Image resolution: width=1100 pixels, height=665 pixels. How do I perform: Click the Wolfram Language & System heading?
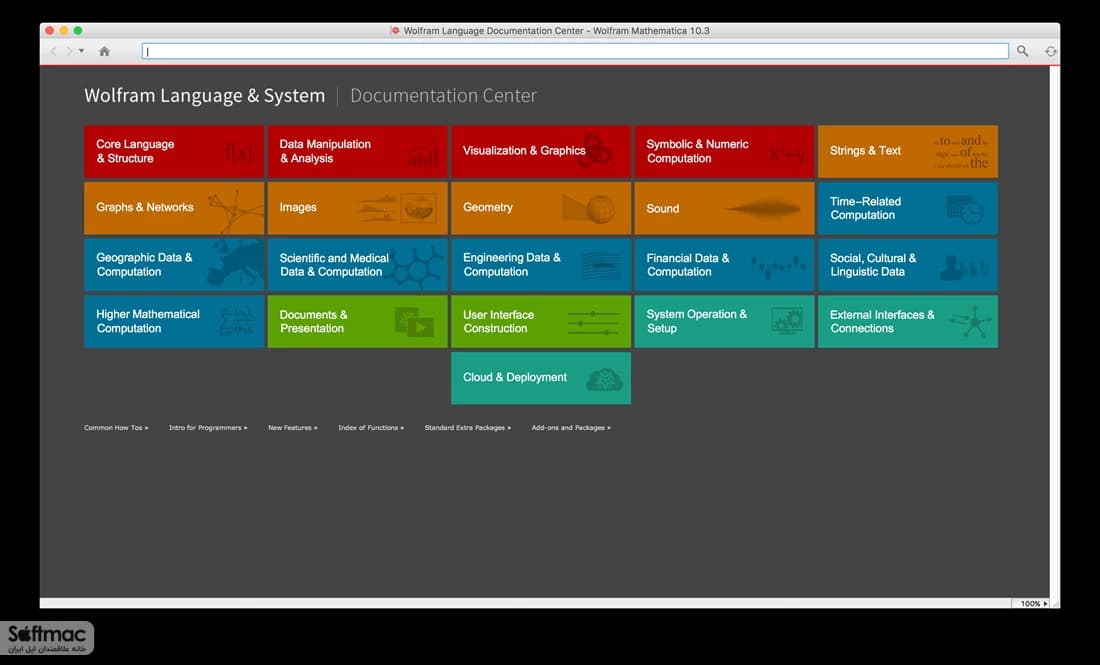coord(205,95)
